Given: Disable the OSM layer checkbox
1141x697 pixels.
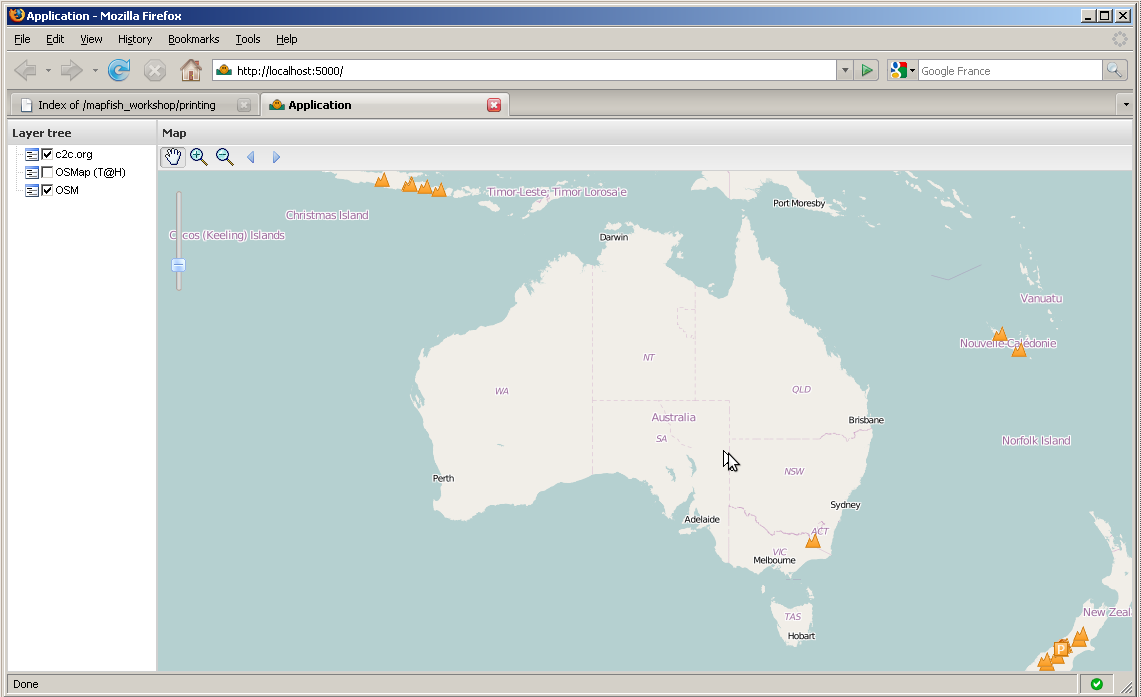Looking at the screenshot, I should [47, 190].
